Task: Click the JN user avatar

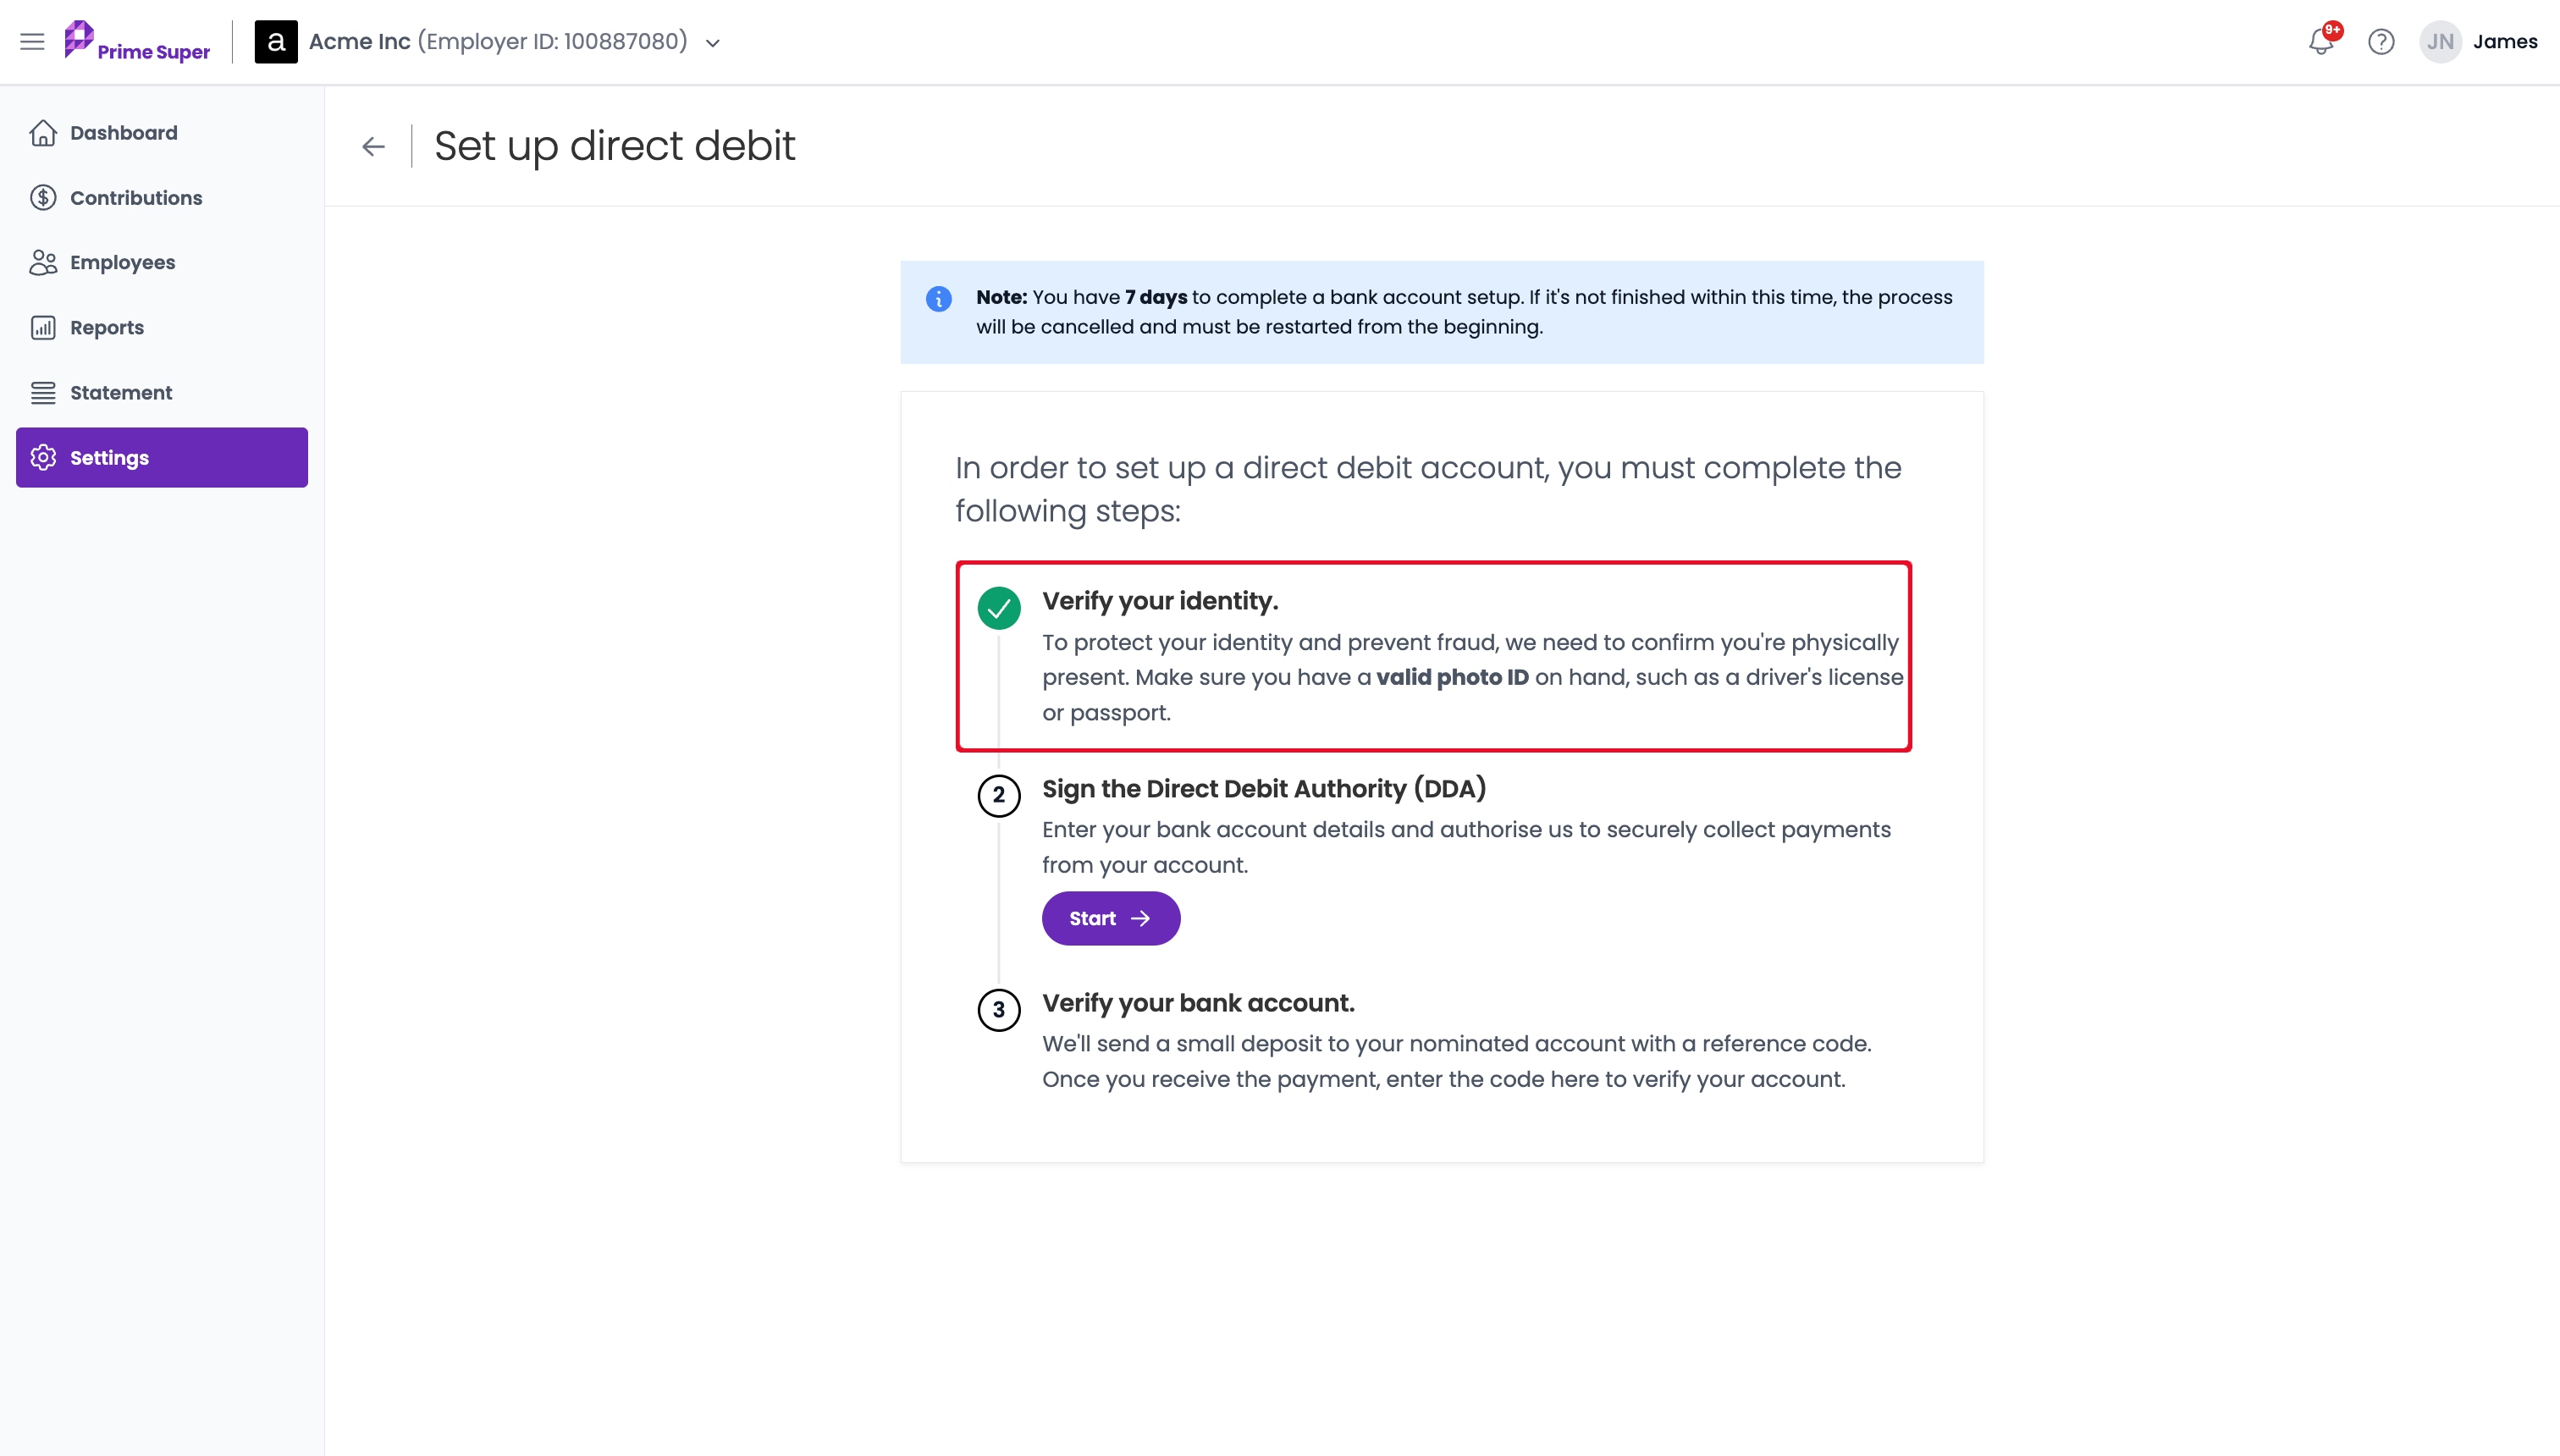Action: pyautogui.click(x=2440, y=42)
